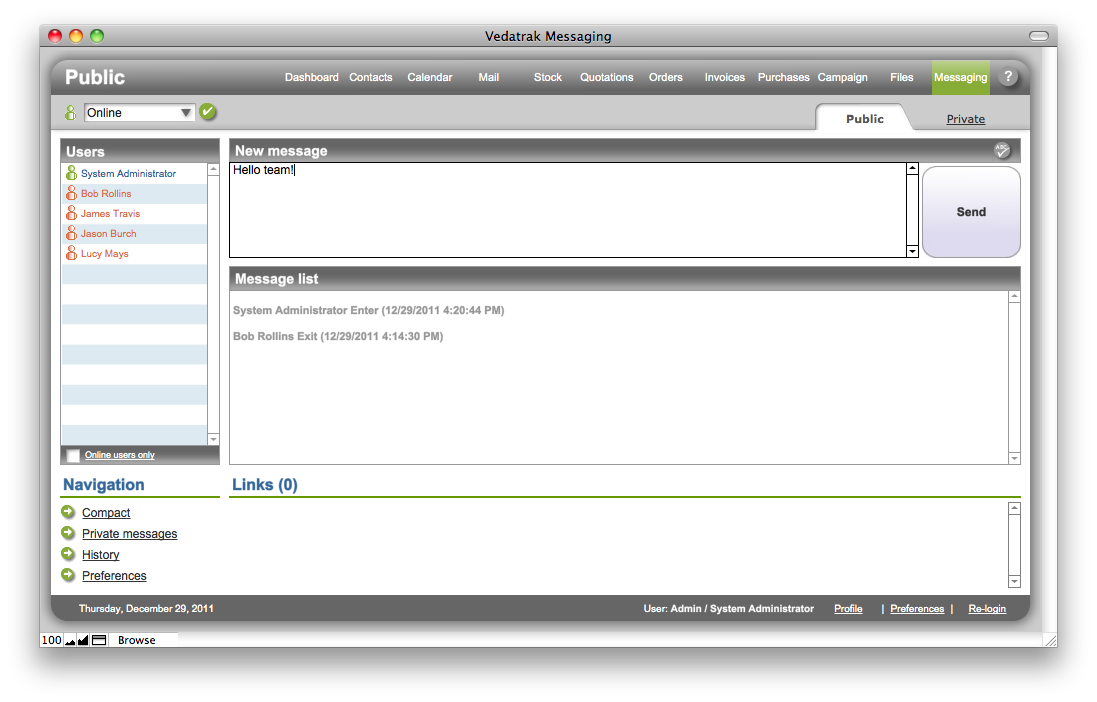Open the Files module
Image resolution: width=1097 pixels, height=702 pixels.
(901, 77)
